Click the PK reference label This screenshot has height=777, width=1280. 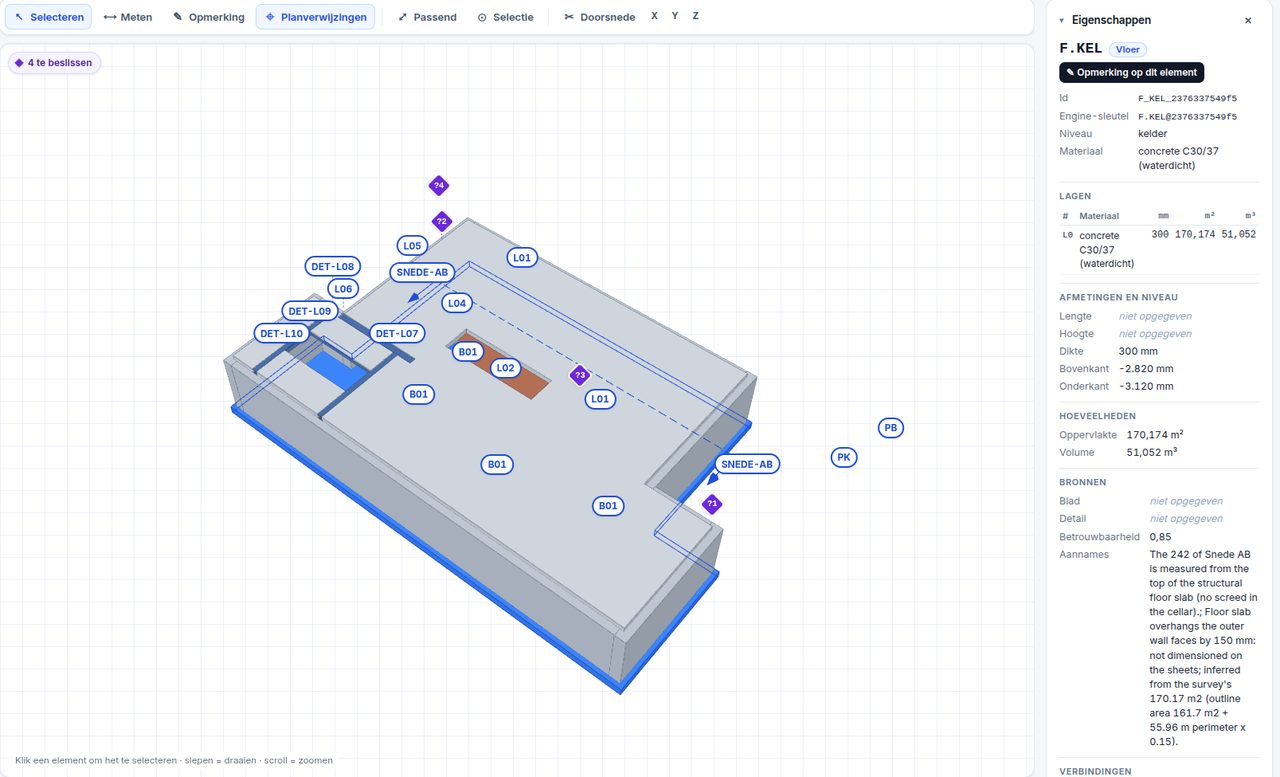click(844, 457)
